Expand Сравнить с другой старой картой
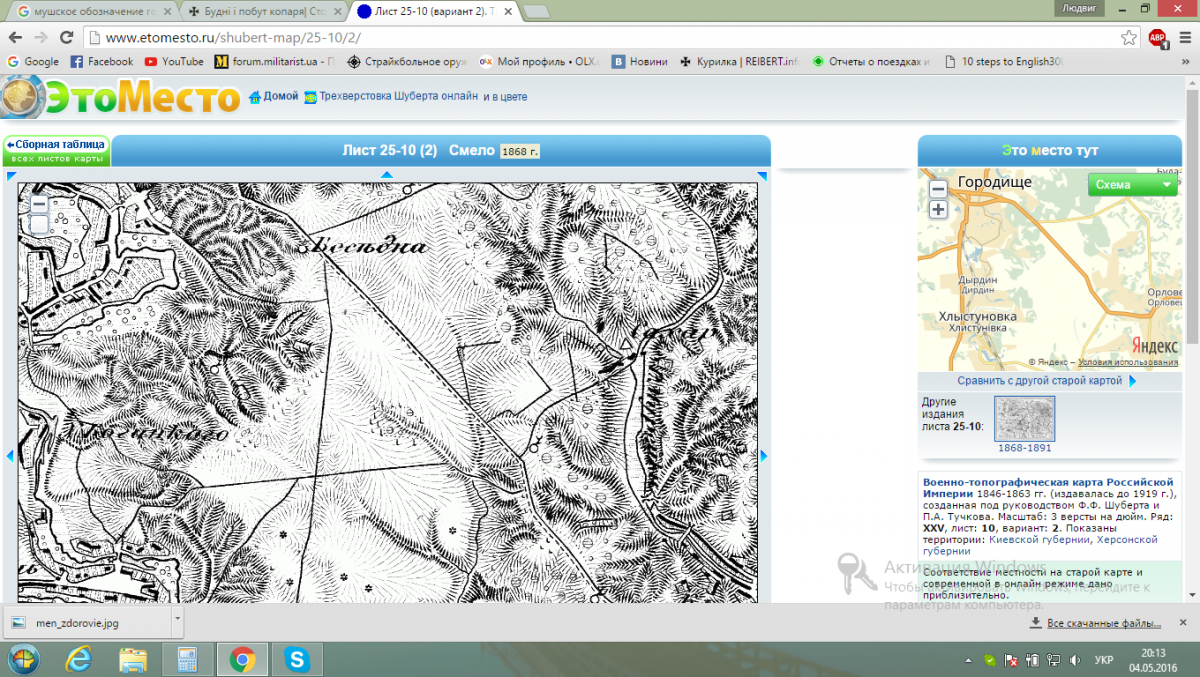The image size is (1200, 677). point(1047,381)
